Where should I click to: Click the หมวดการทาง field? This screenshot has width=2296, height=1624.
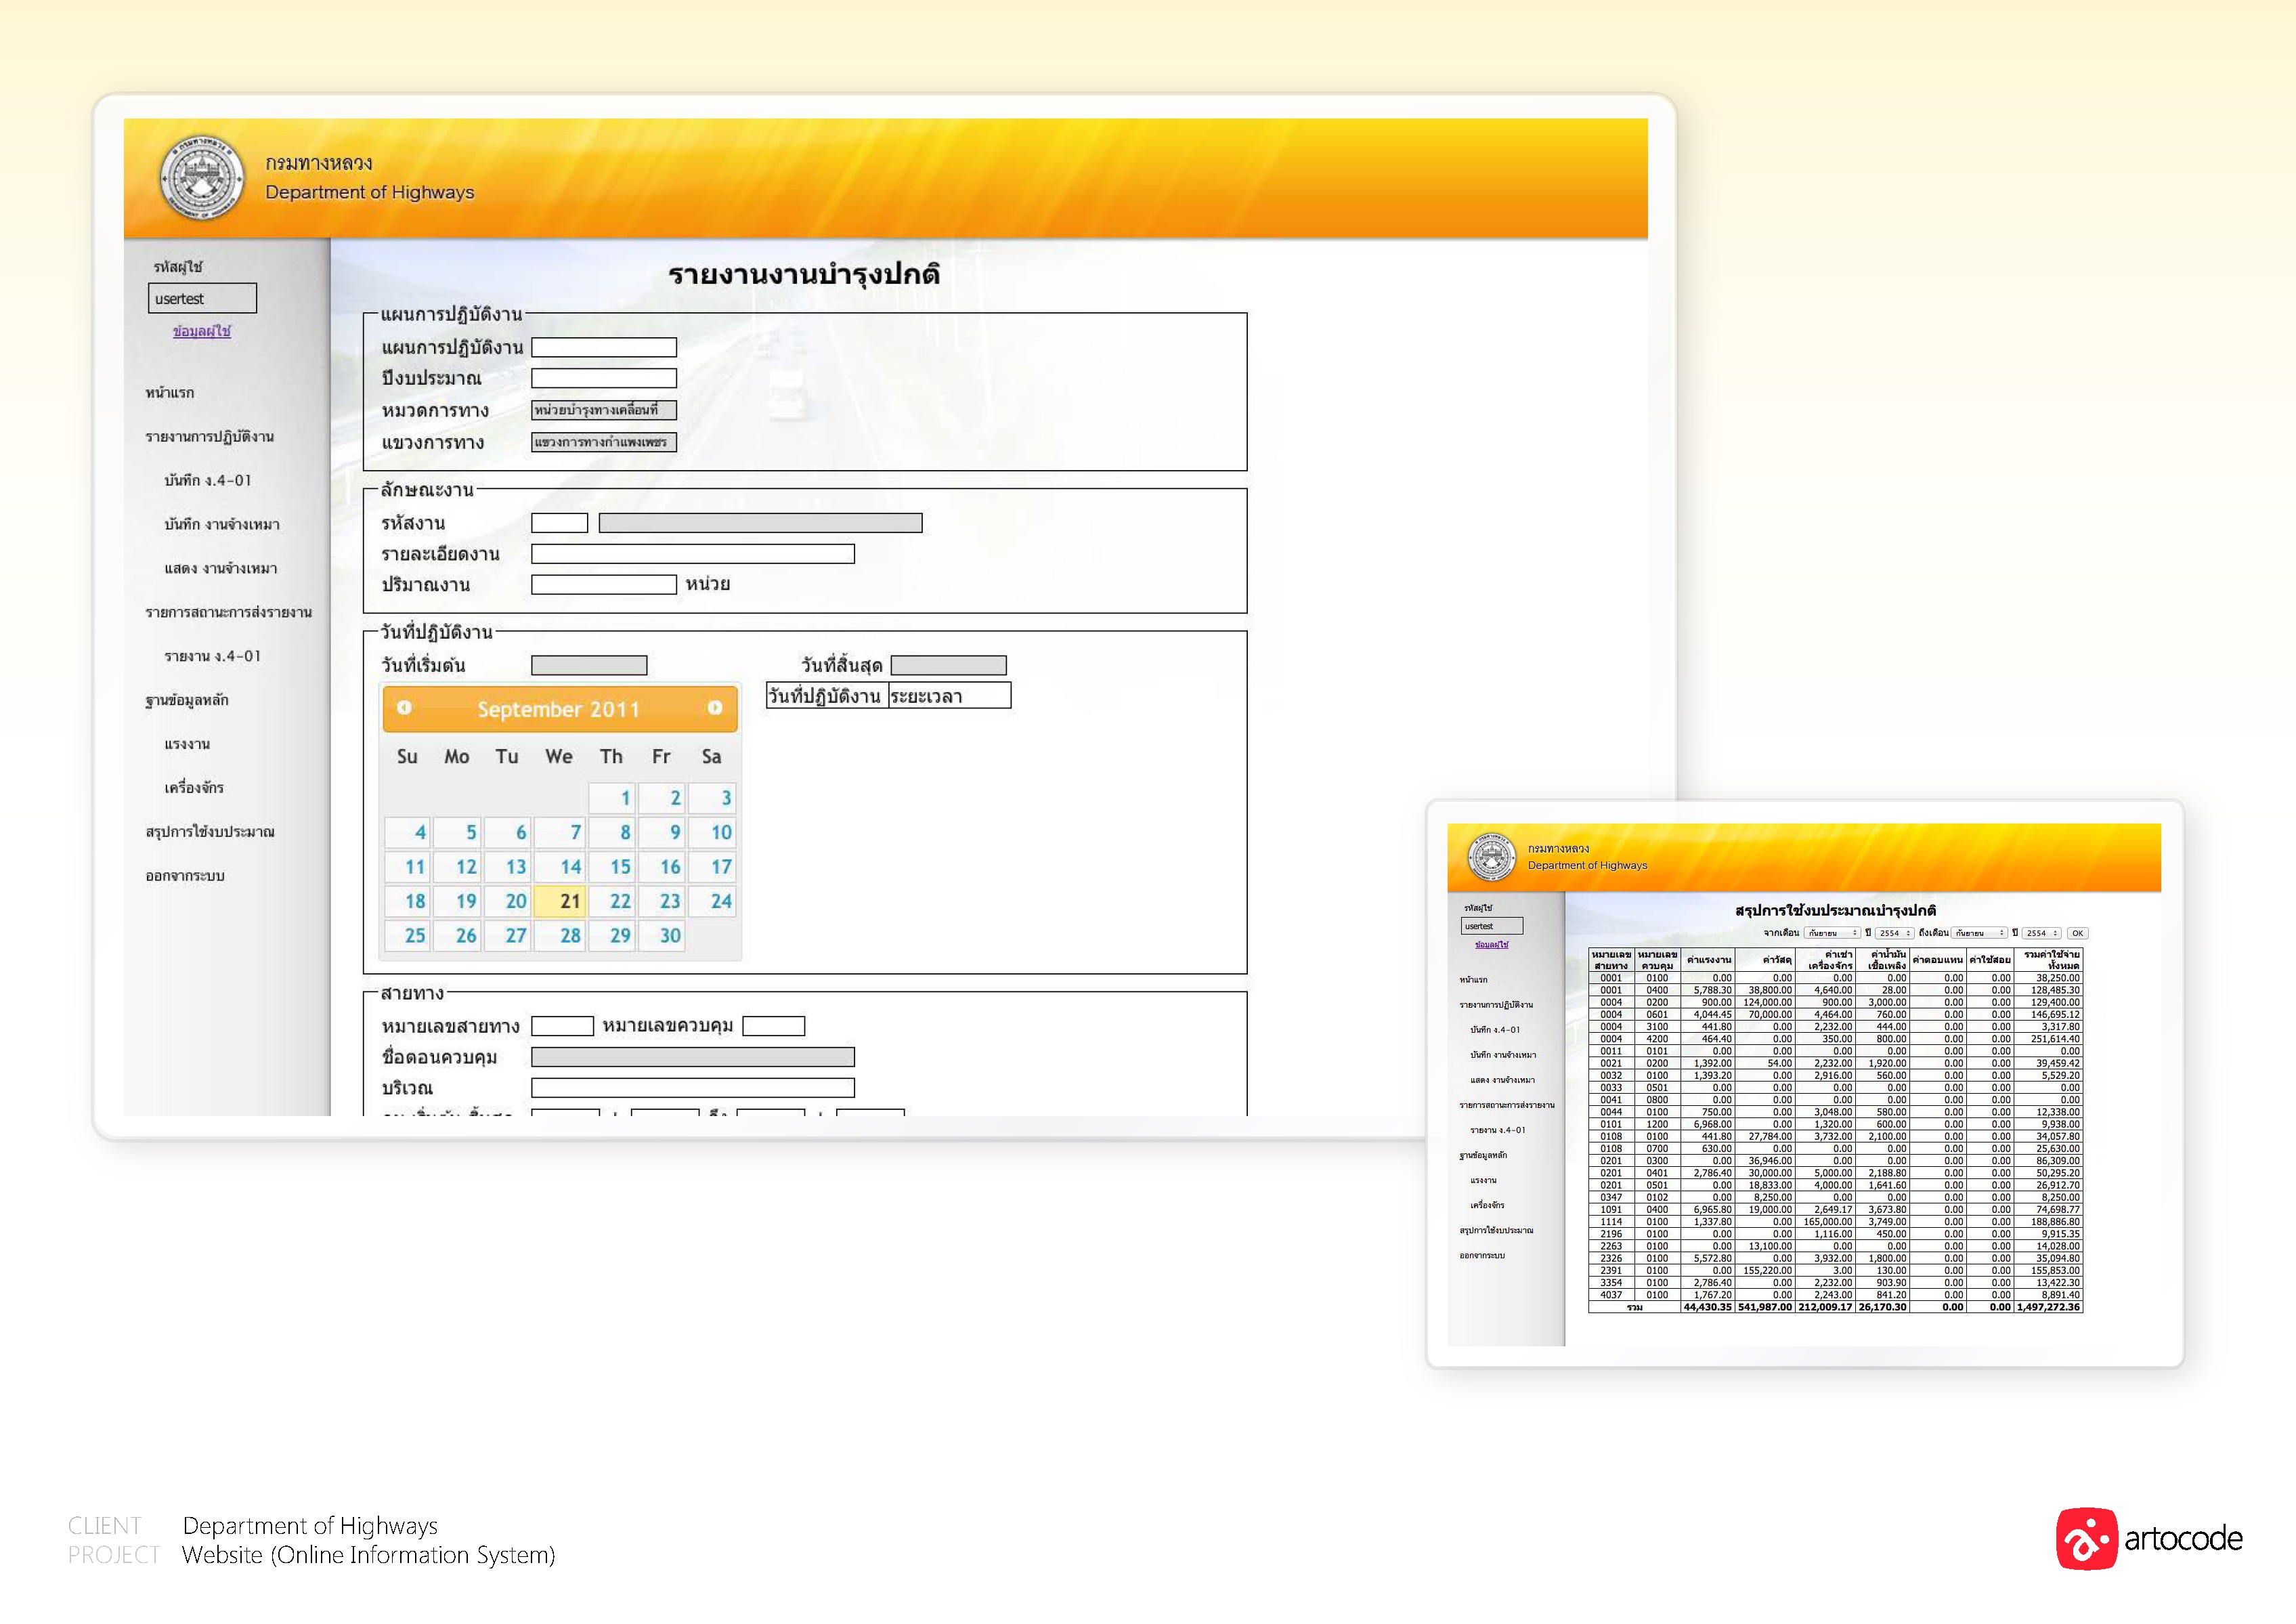point(604,410)
